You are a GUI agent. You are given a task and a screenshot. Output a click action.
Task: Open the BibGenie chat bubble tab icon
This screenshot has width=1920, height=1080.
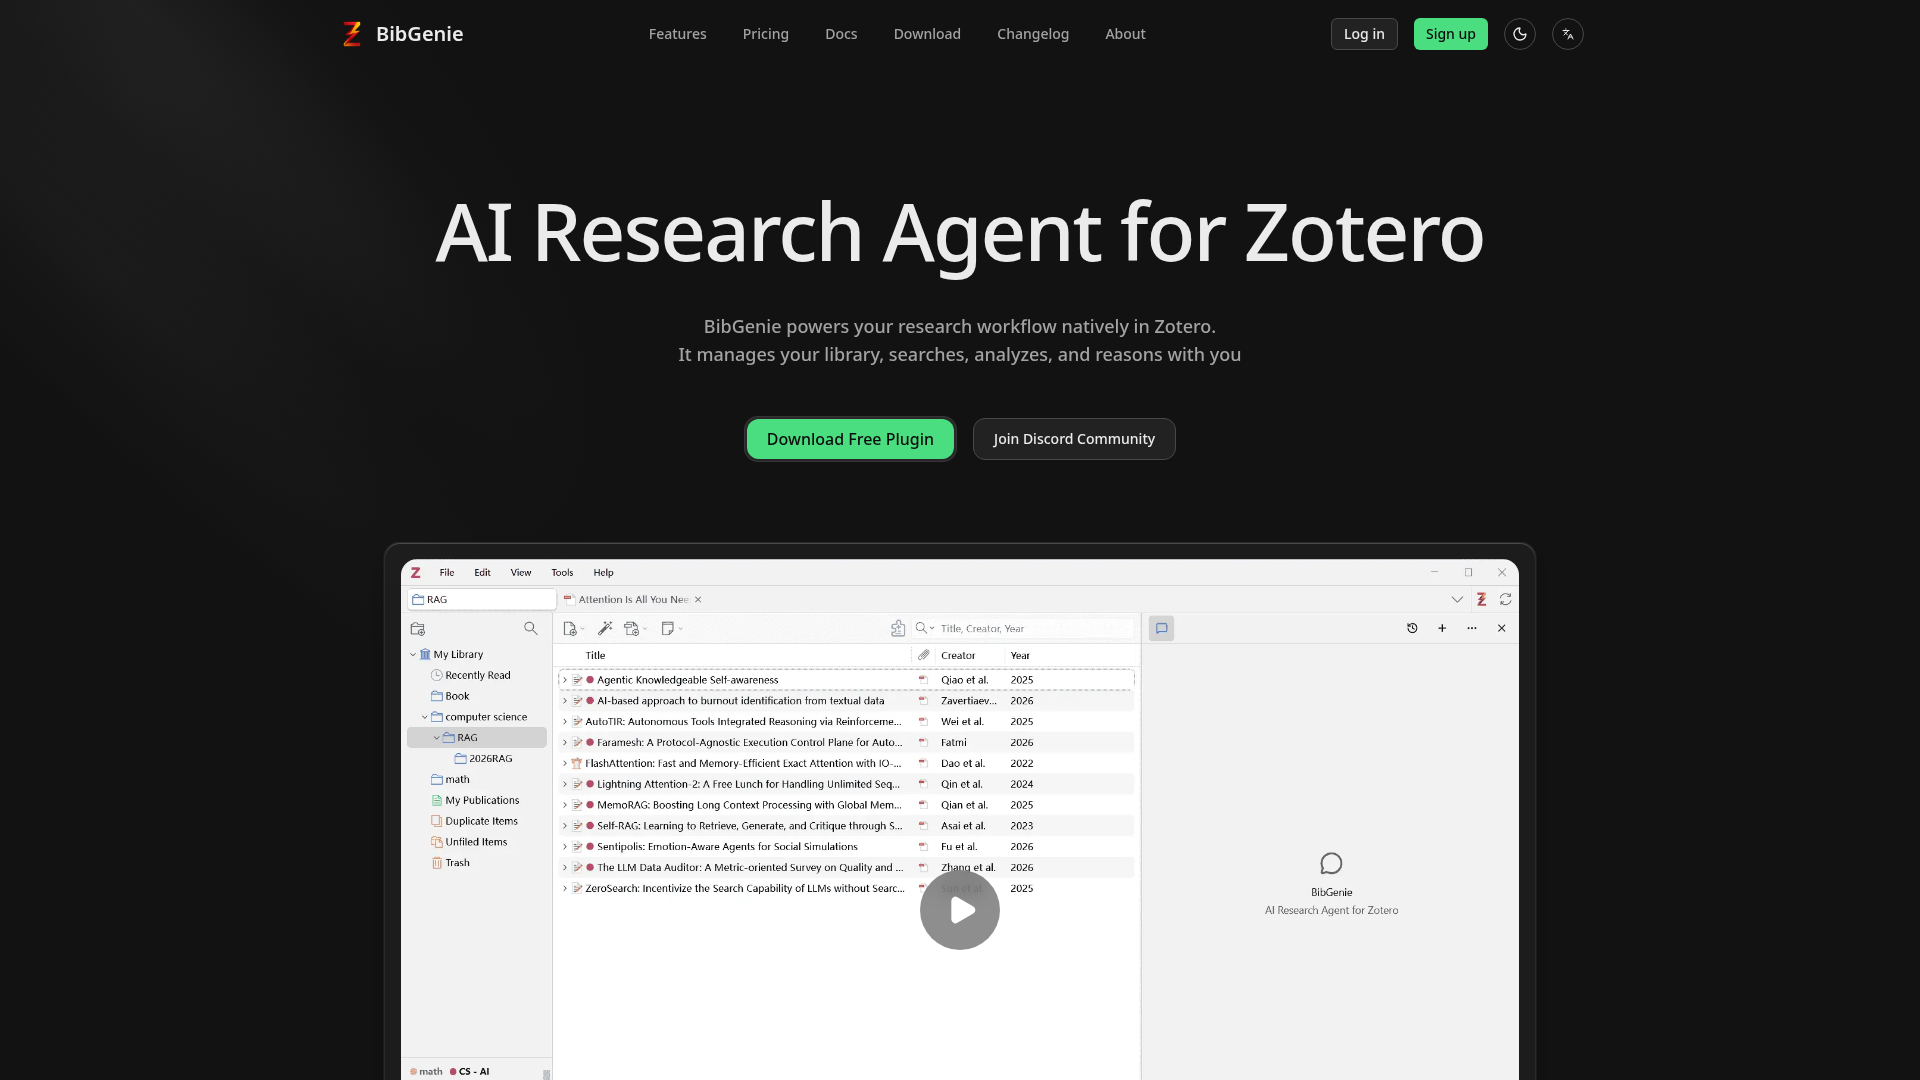pos(1162,629)
